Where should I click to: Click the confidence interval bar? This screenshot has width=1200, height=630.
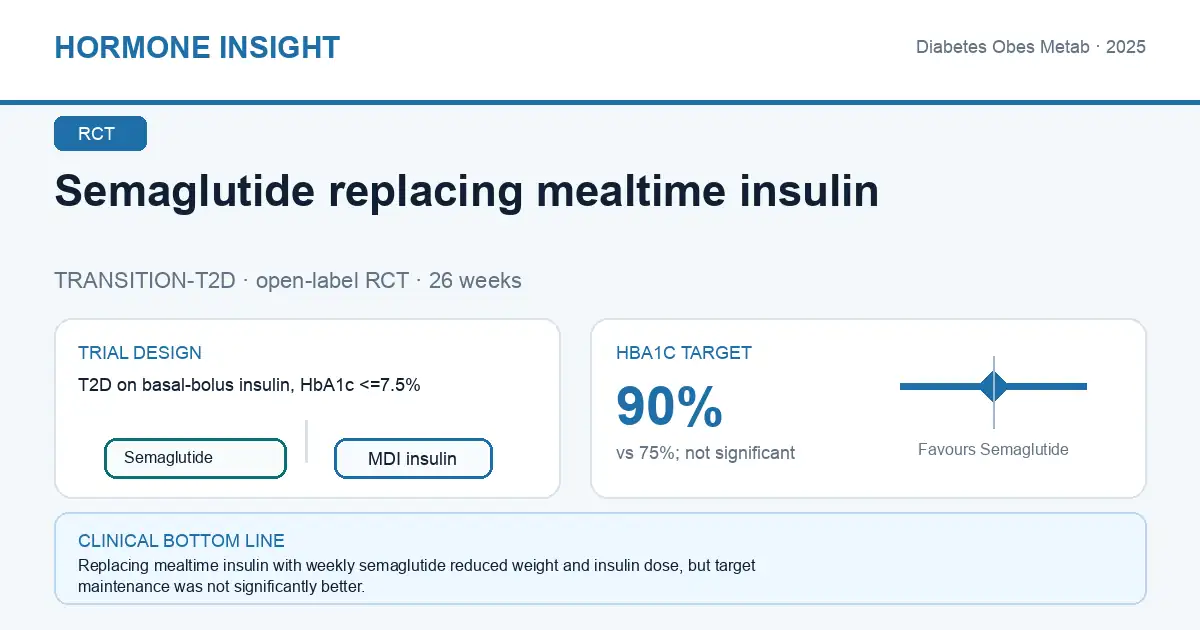click(993, 386)
